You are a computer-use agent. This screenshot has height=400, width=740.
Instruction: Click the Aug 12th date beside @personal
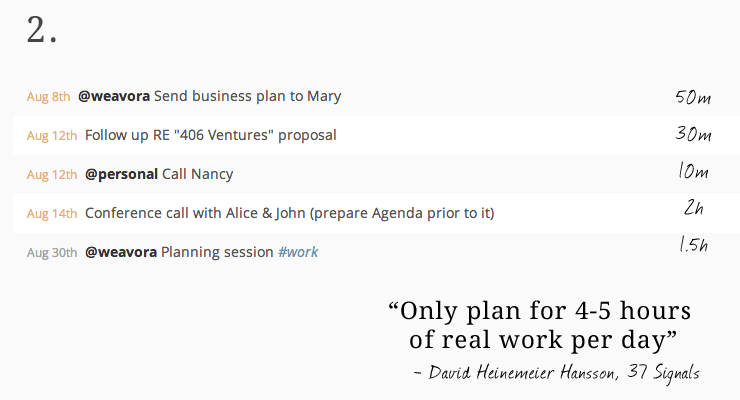[52, 175]
